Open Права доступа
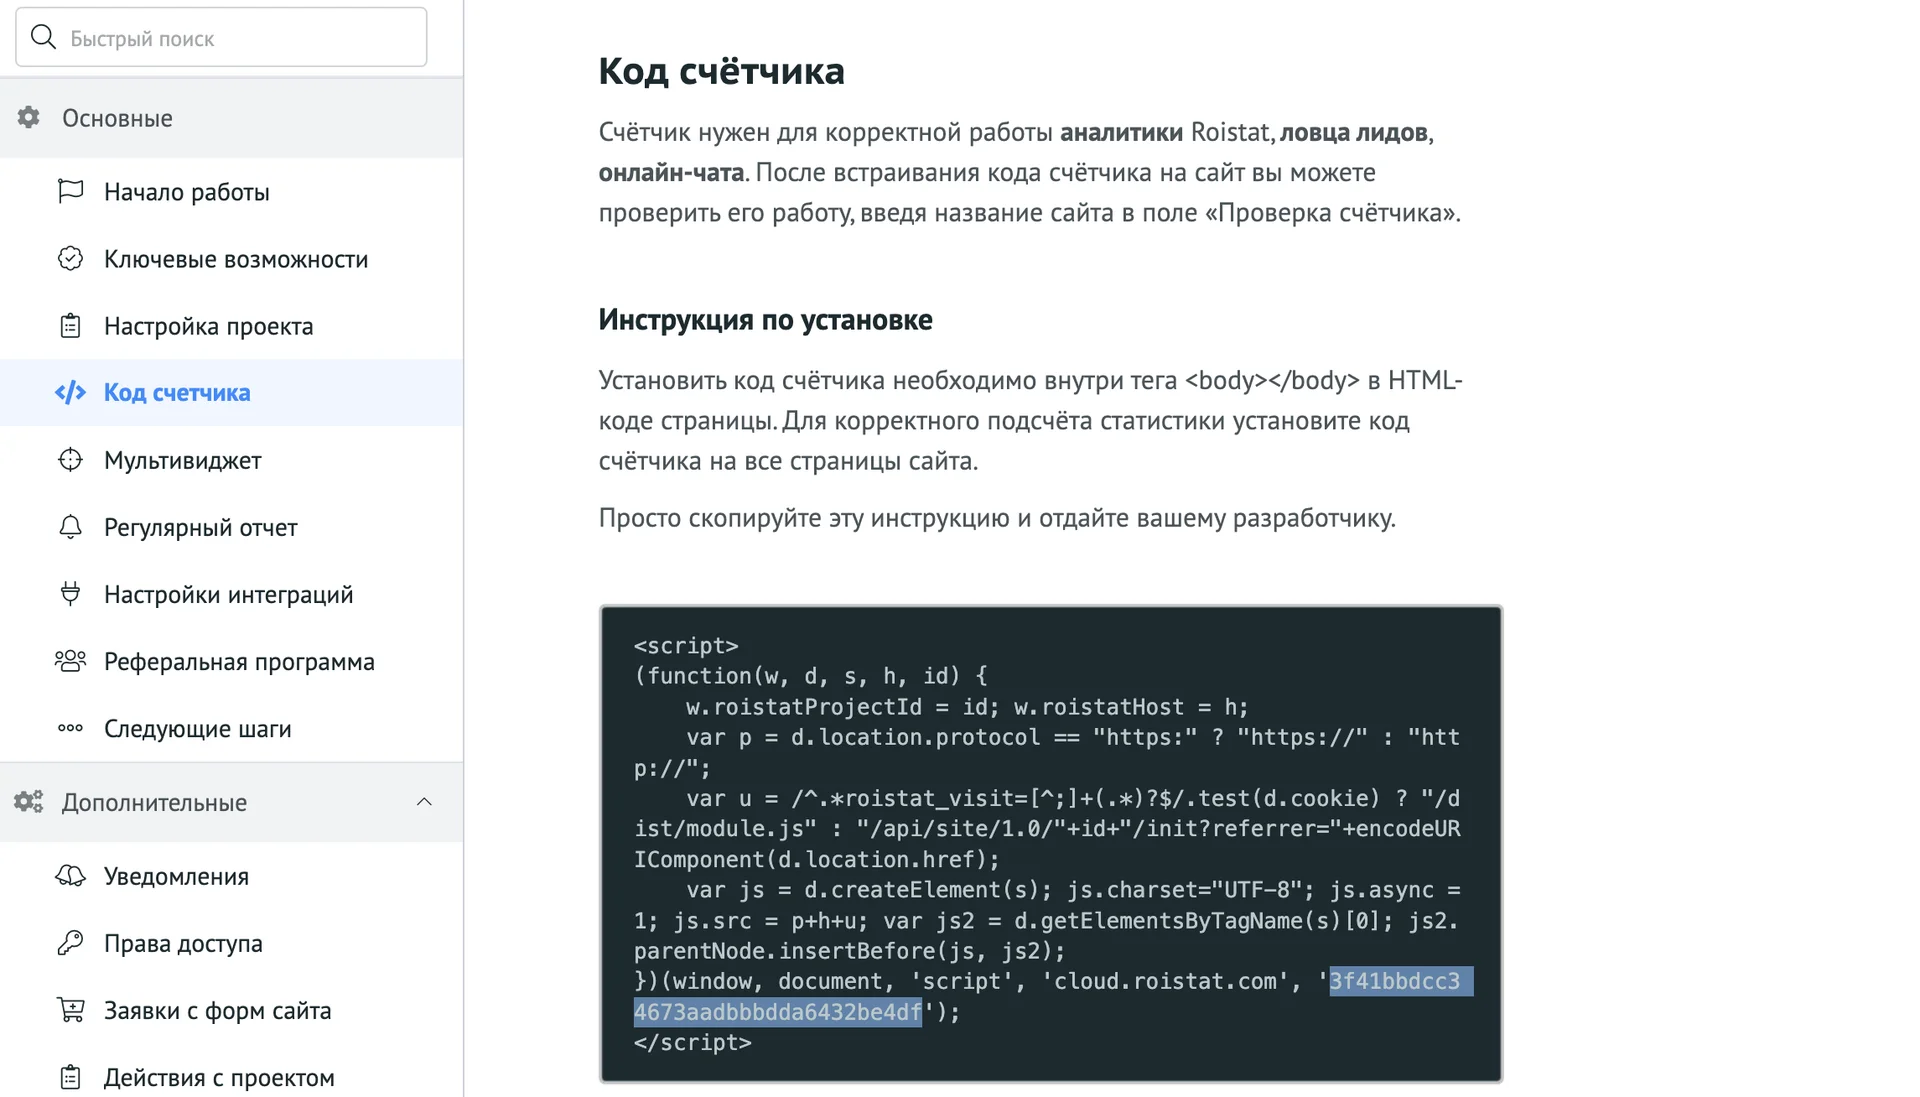 [183, 943]
